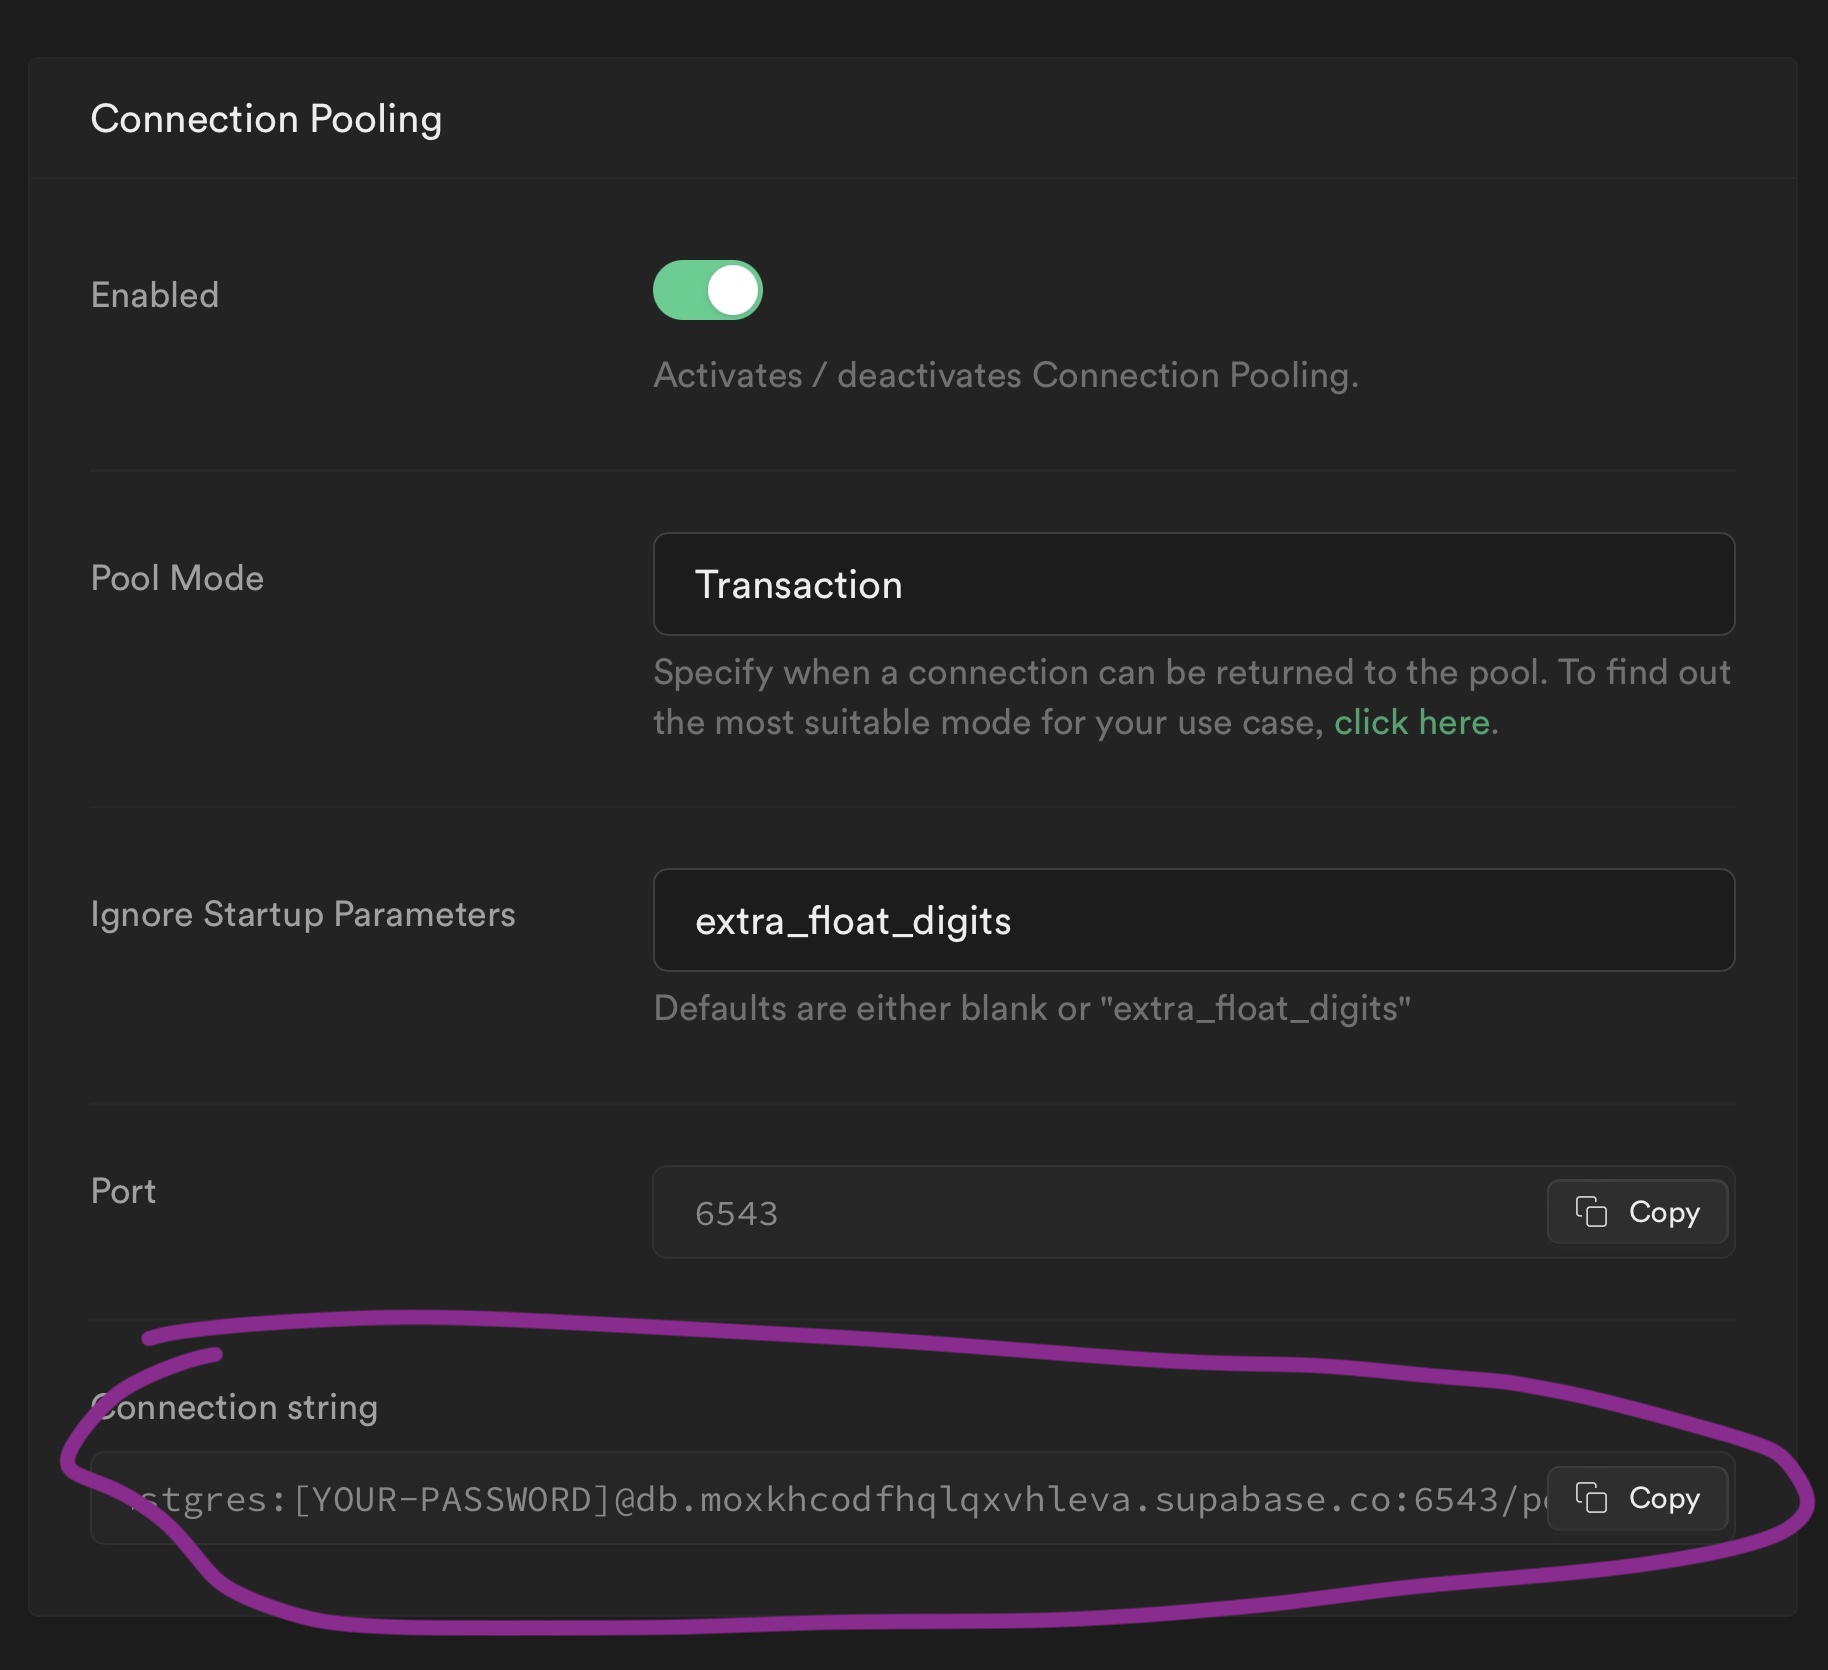Click the "Pool Mode" setting label
This screenshot has width=1828, height=1670.
(x=177, y=578)
